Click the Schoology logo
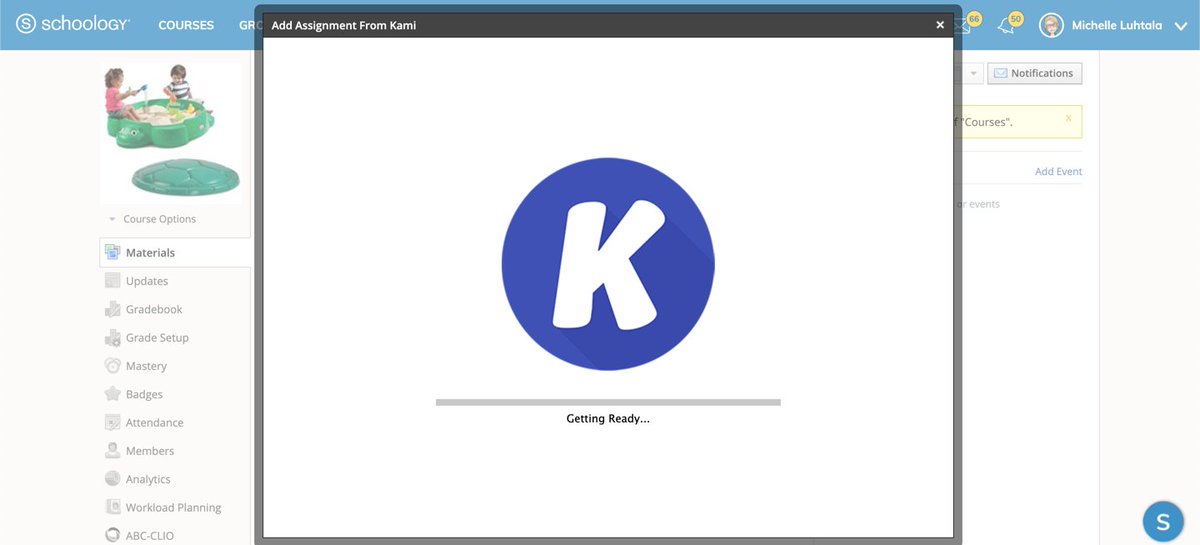1200x545 pixels. [73, 24]
